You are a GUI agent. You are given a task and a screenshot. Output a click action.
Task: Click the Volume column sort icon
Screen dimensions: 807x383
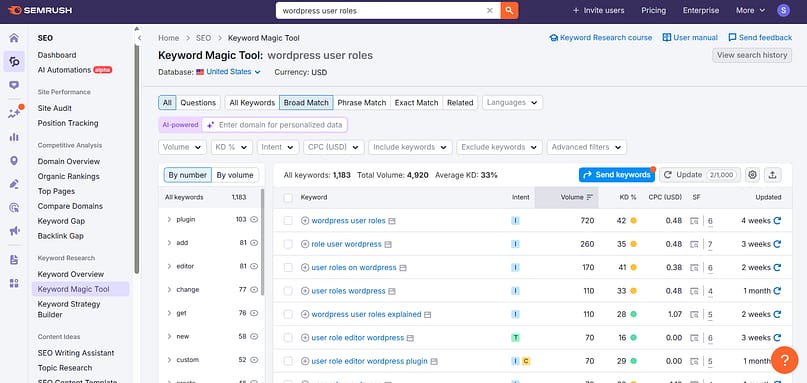(590, 197)
